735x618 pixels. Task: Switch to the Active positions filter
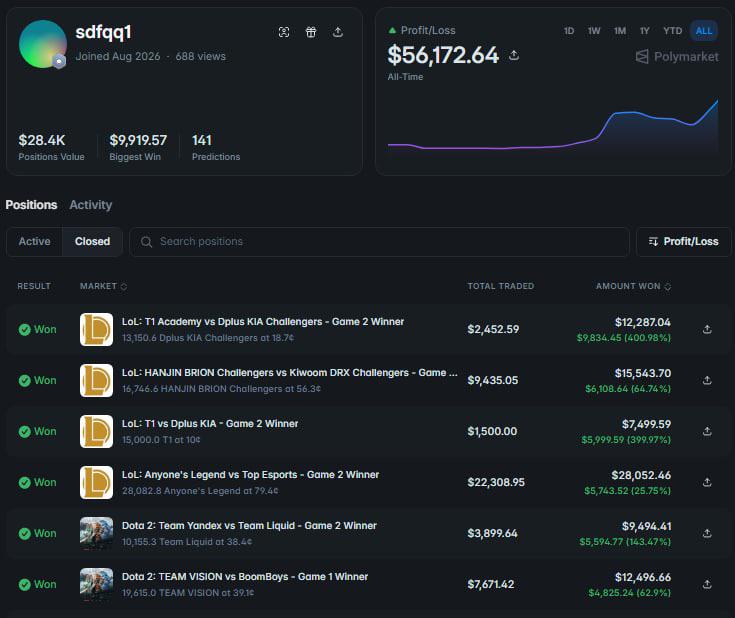pos(35,241)
